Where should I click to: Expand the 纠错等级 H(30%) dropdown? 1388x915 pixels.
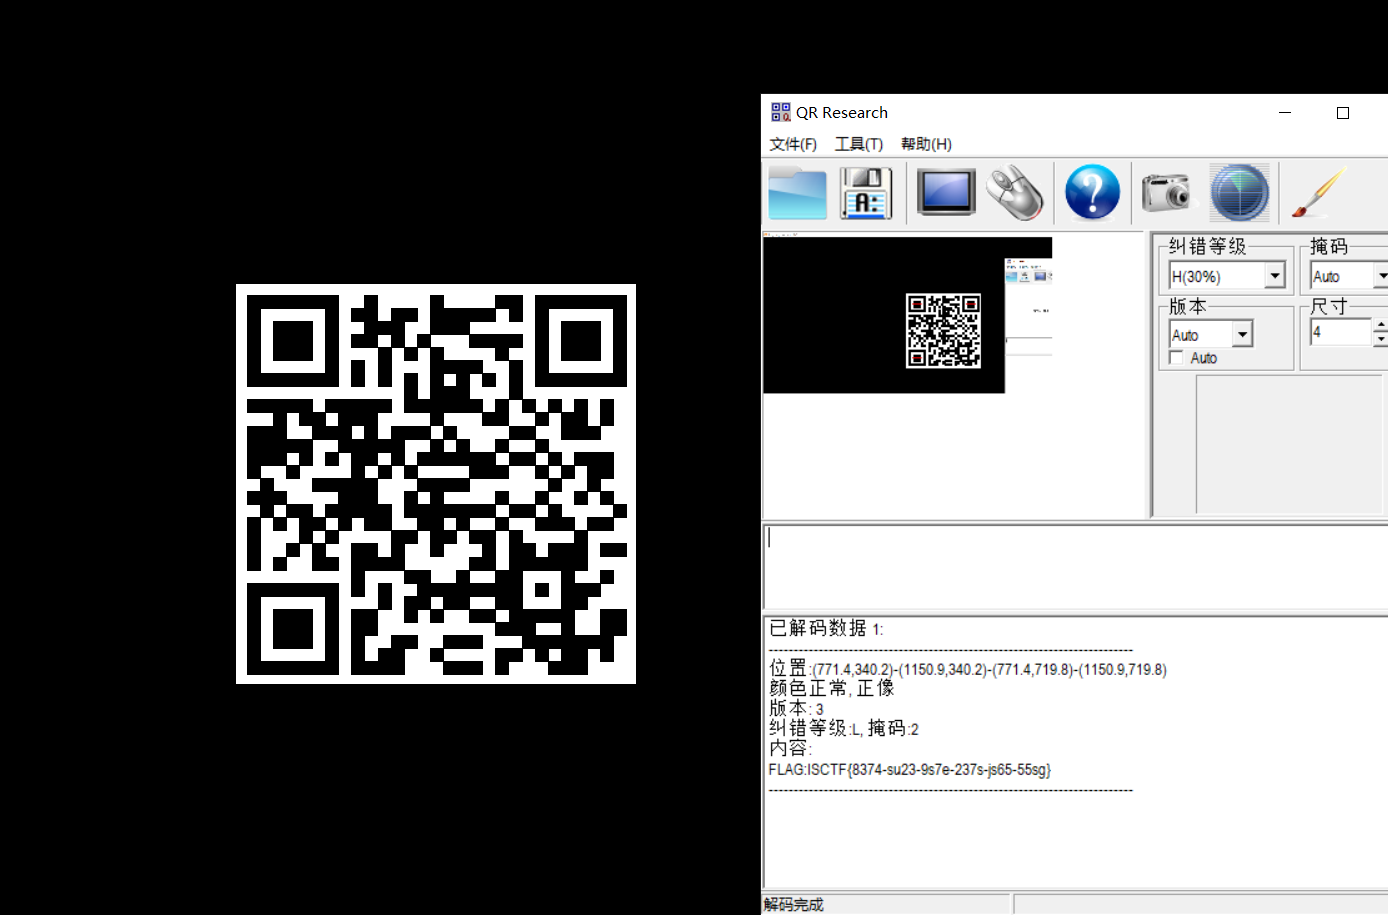pyautogui.click(x=1275, y=276)
